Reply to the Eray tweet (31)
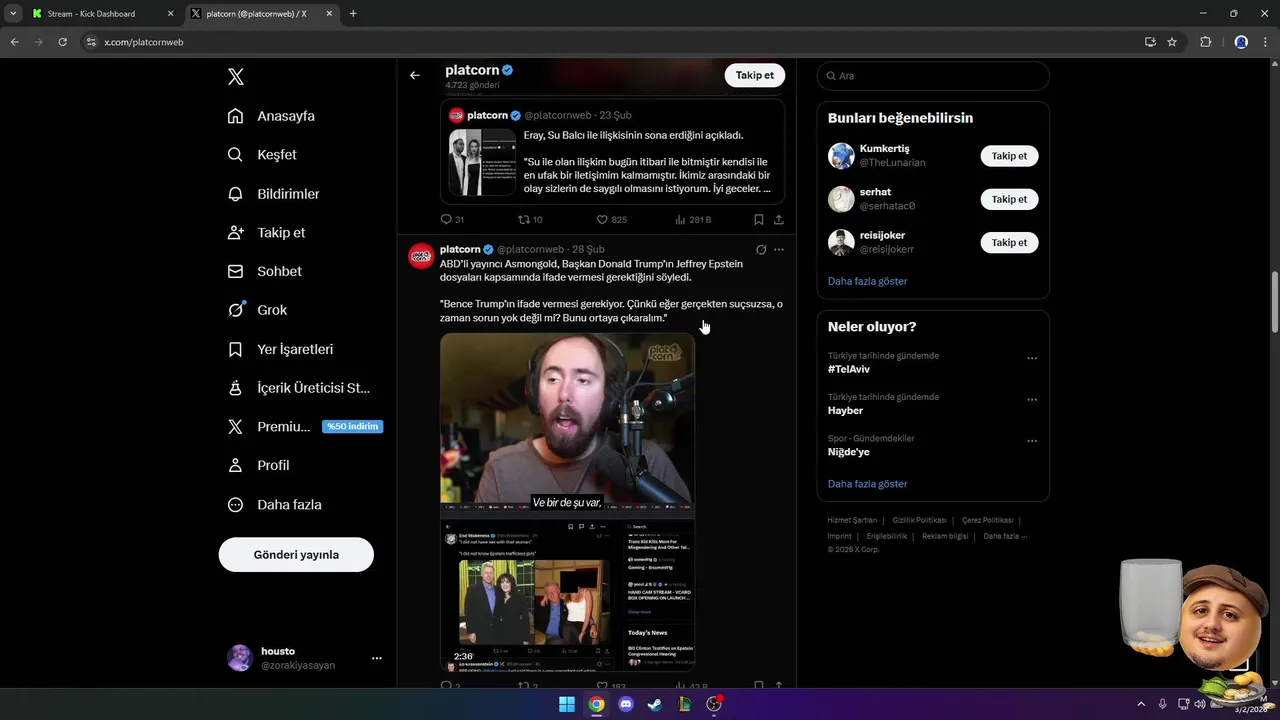The height and width of the screenshot is (720, 1280). click(452, 220)
